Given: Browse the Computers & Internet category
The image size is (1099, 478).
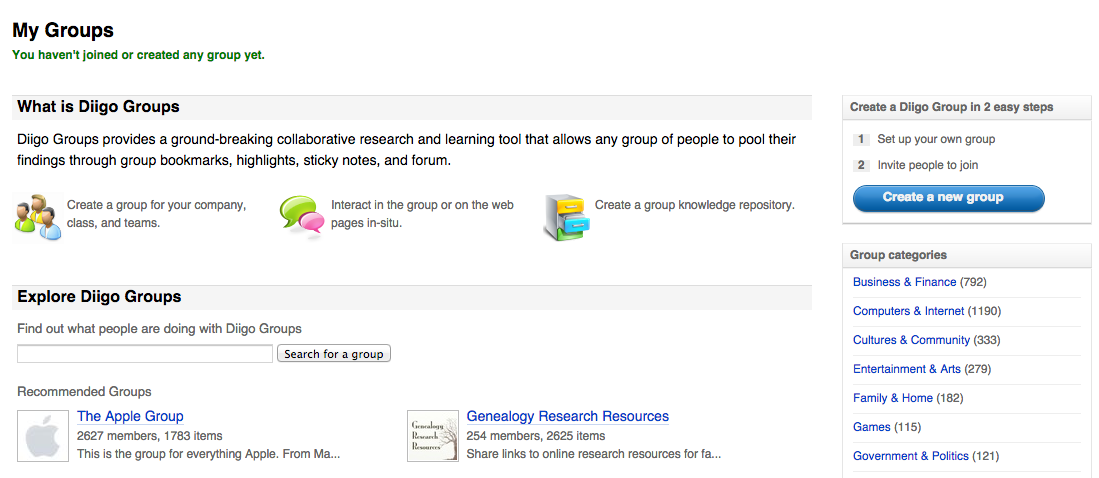Looking at the screenshot, I should (x=908, y=311).
